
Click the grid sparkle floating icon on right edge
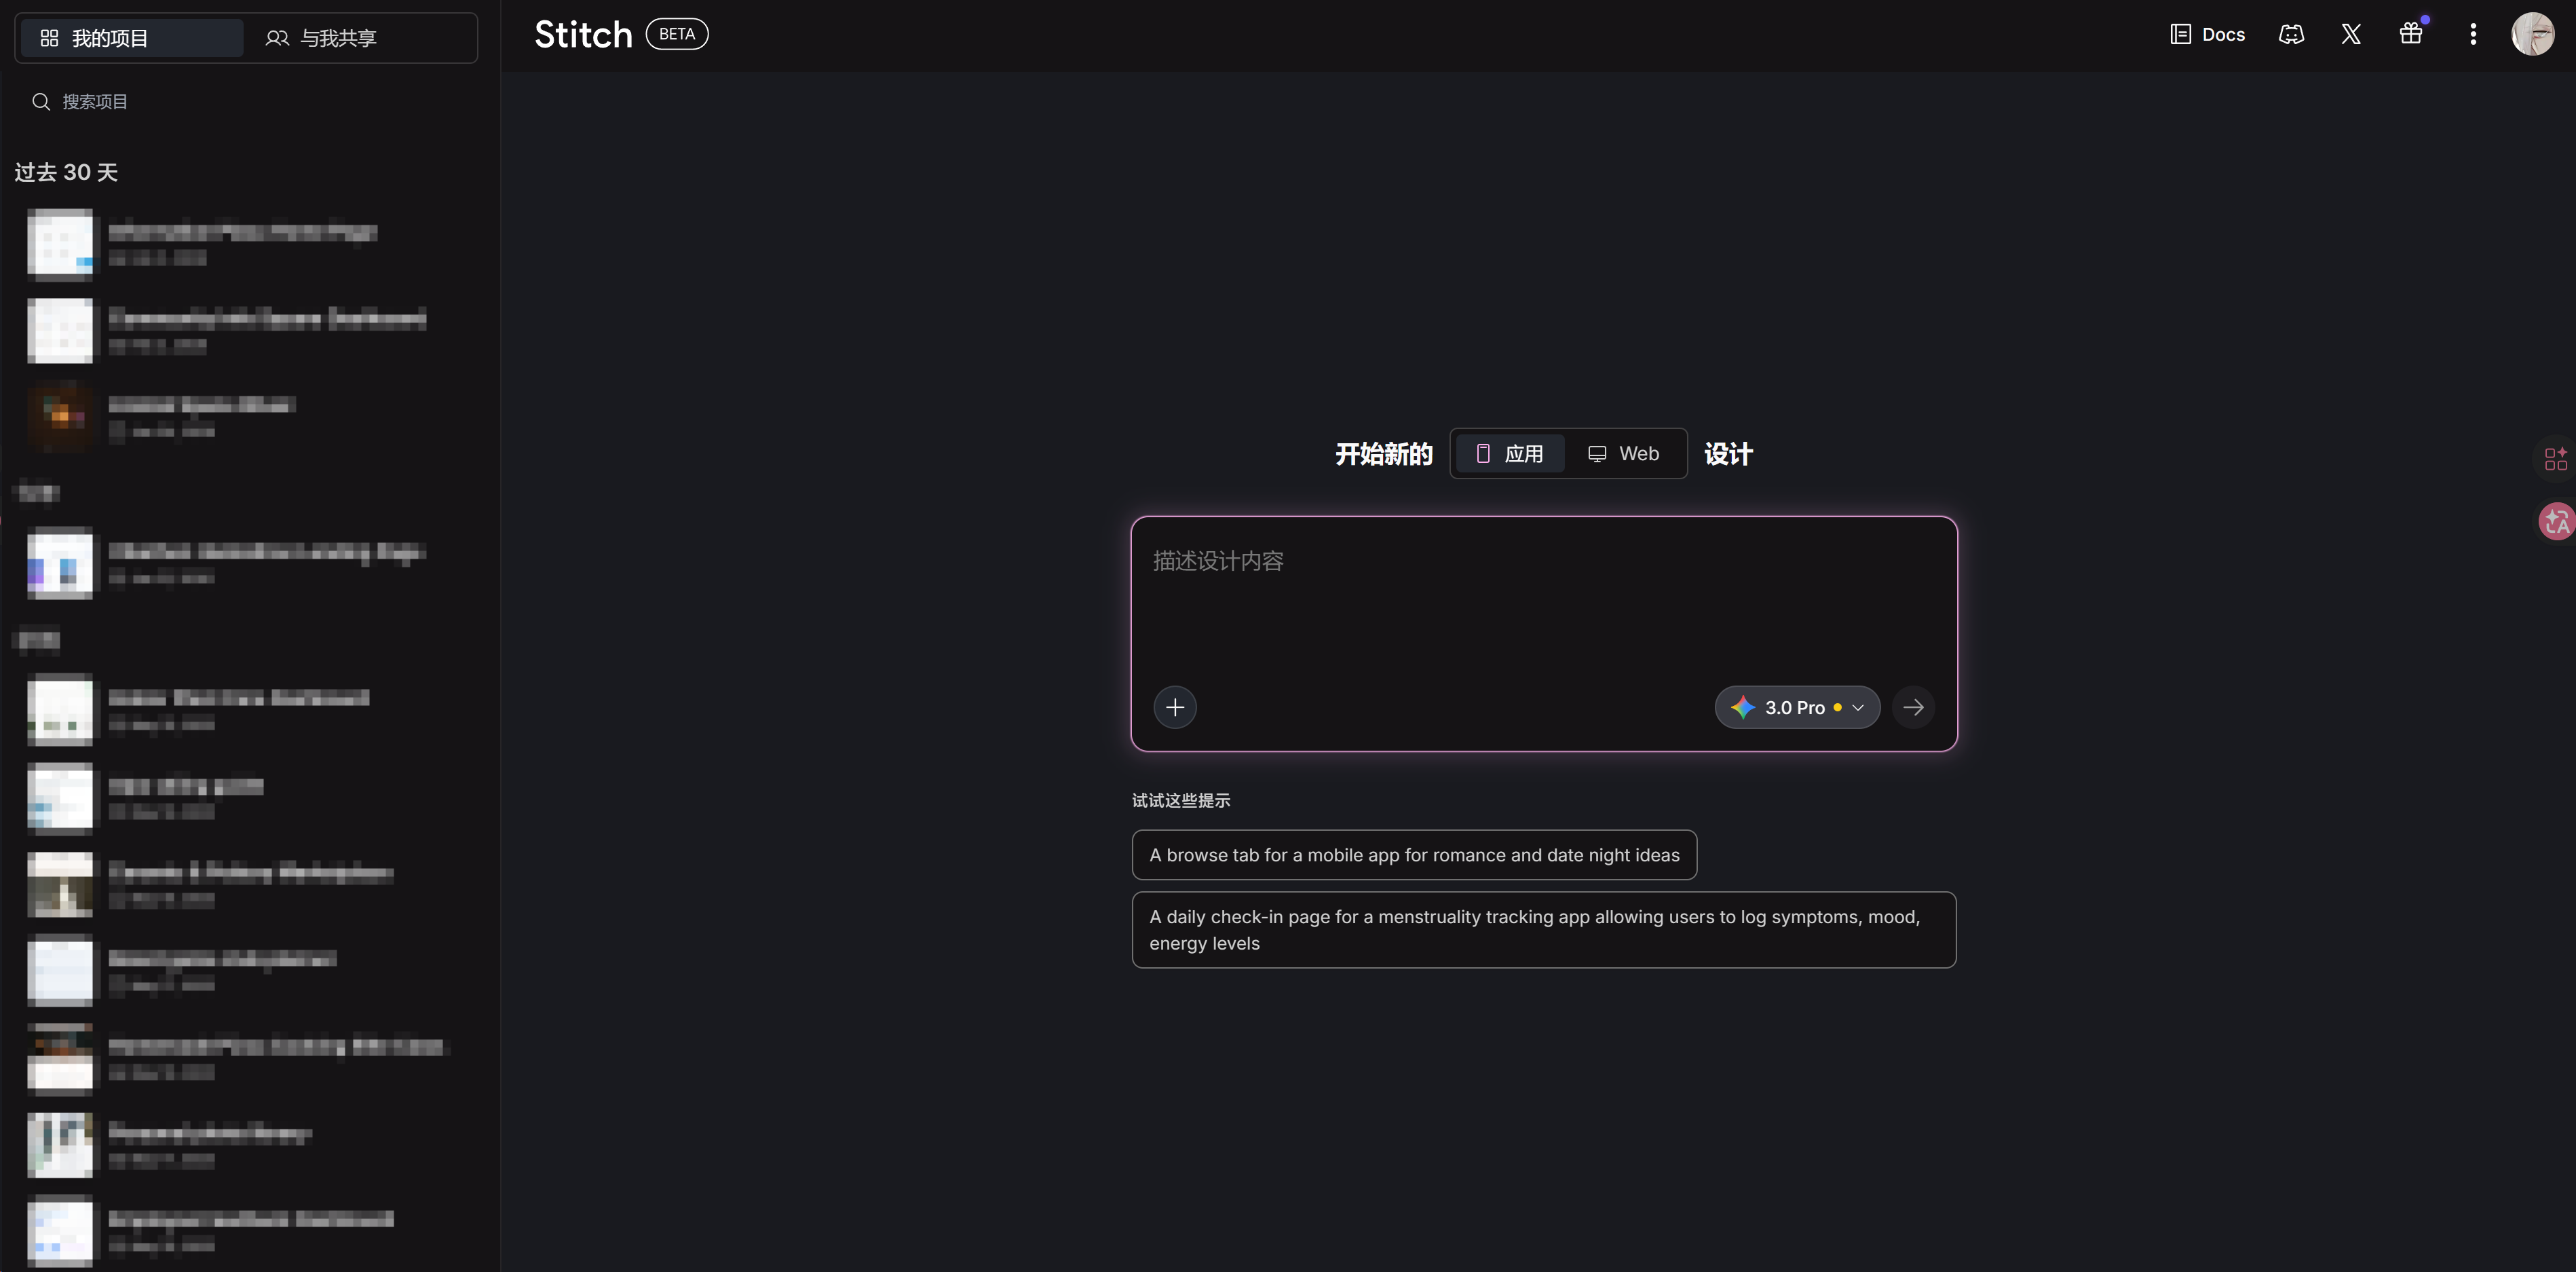click(x=2556, y=459)
